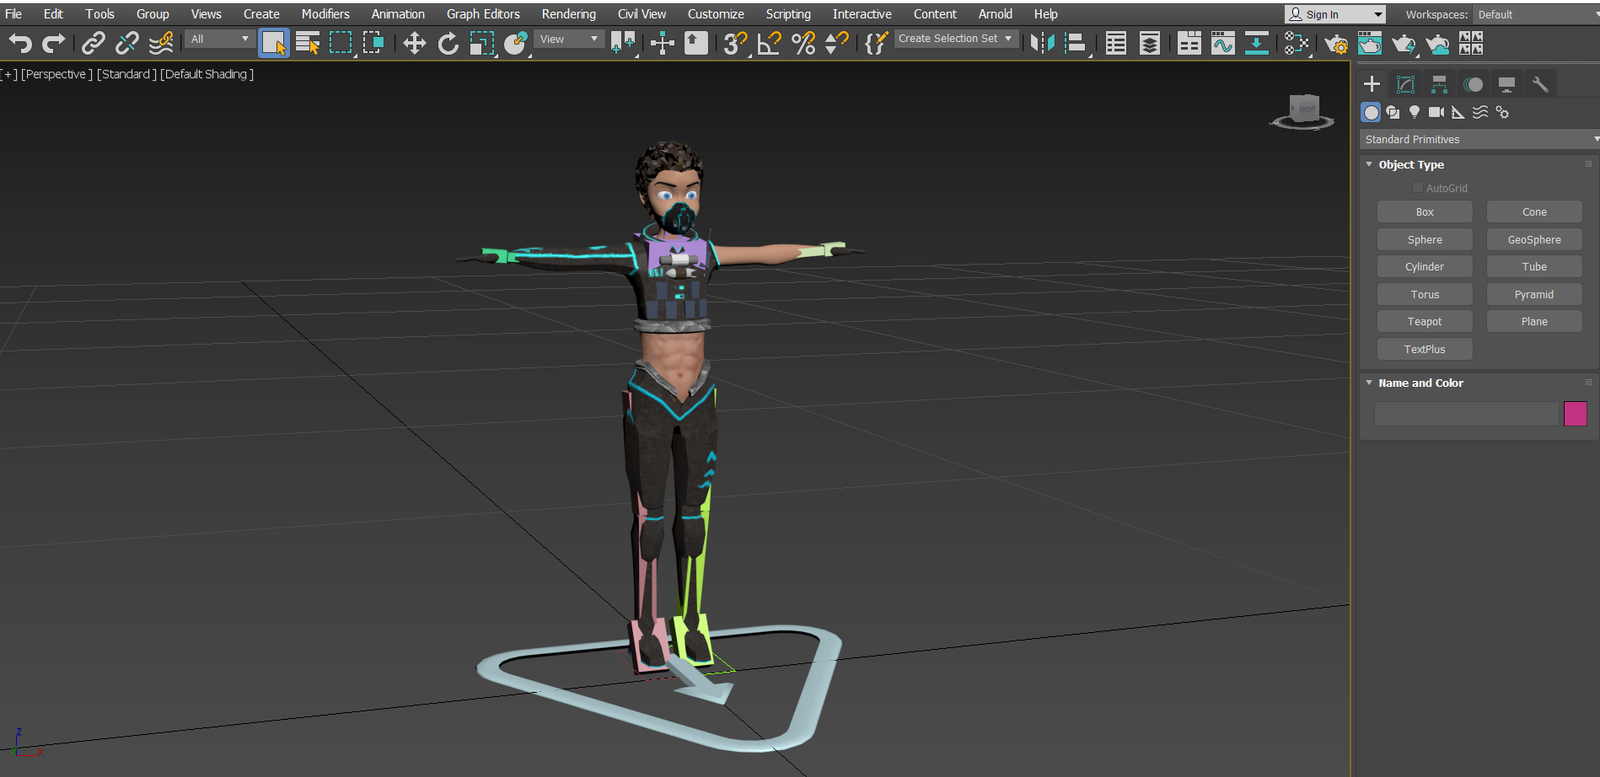Screen dimensions: 1600x777
Task: Activate the Rotate tool
Action: click(x=448, y=43)
